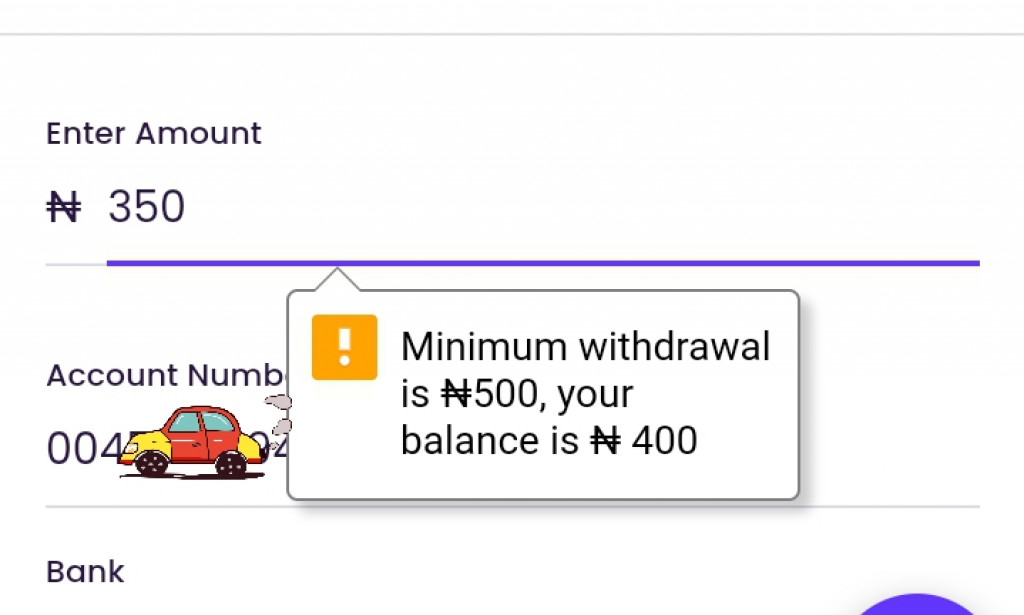Image resolution: width=1024 pixels, height=615 pixels.
Task: Click the Enter Amount label
Action: tap(153, 133)
